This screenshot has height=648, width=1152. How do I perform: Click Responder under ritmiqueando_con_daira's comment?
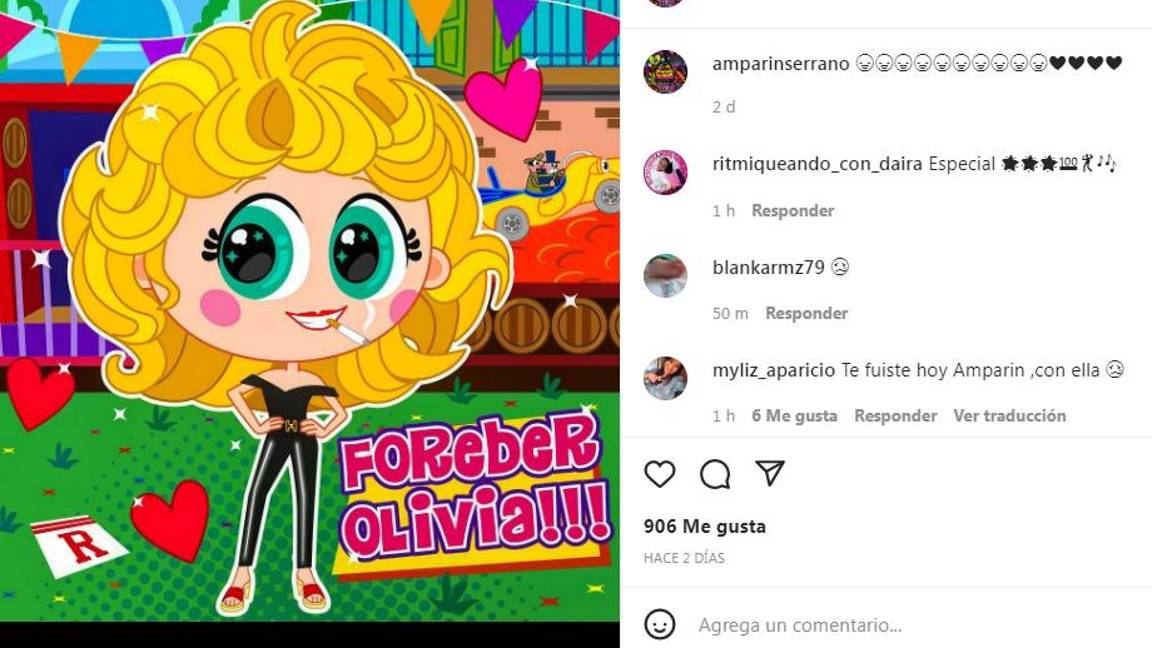pyautogui.click(x=793, y=211)
